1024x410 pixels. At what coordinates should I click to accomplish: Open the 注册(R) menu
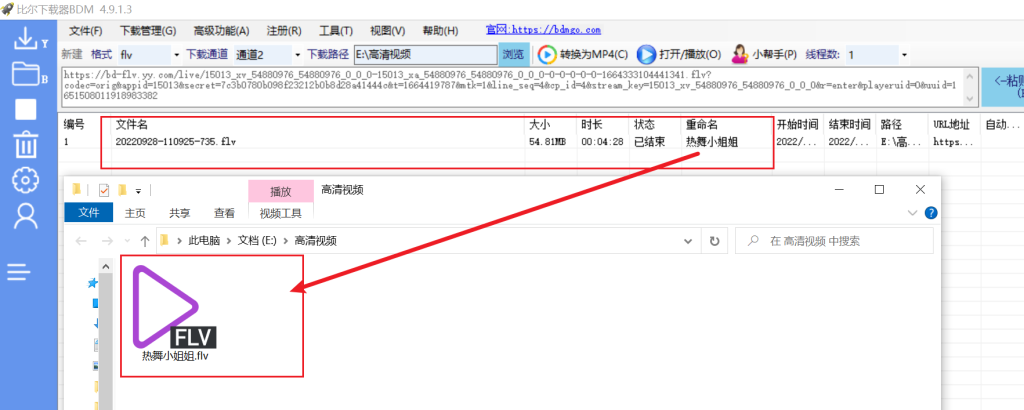(x=284, y=31)
